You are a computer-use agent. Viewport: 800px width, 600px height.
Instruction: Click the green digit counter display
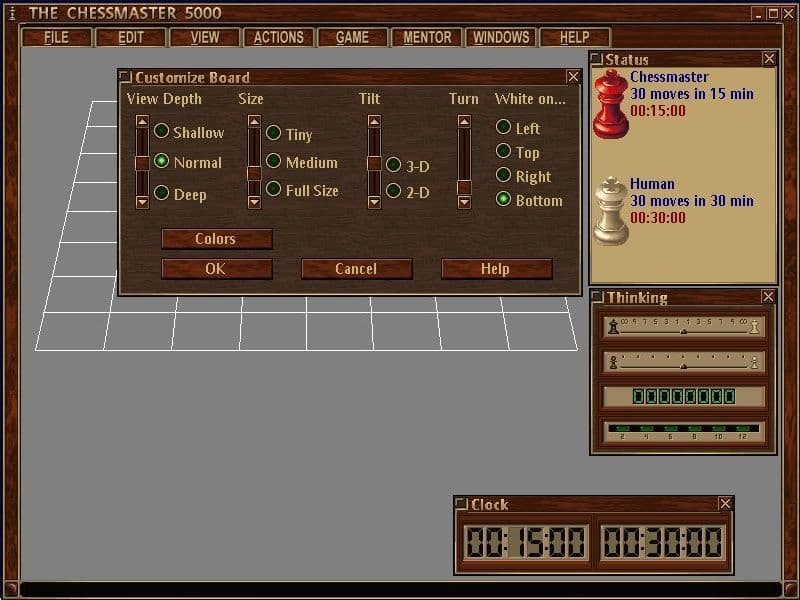[684, 396]
